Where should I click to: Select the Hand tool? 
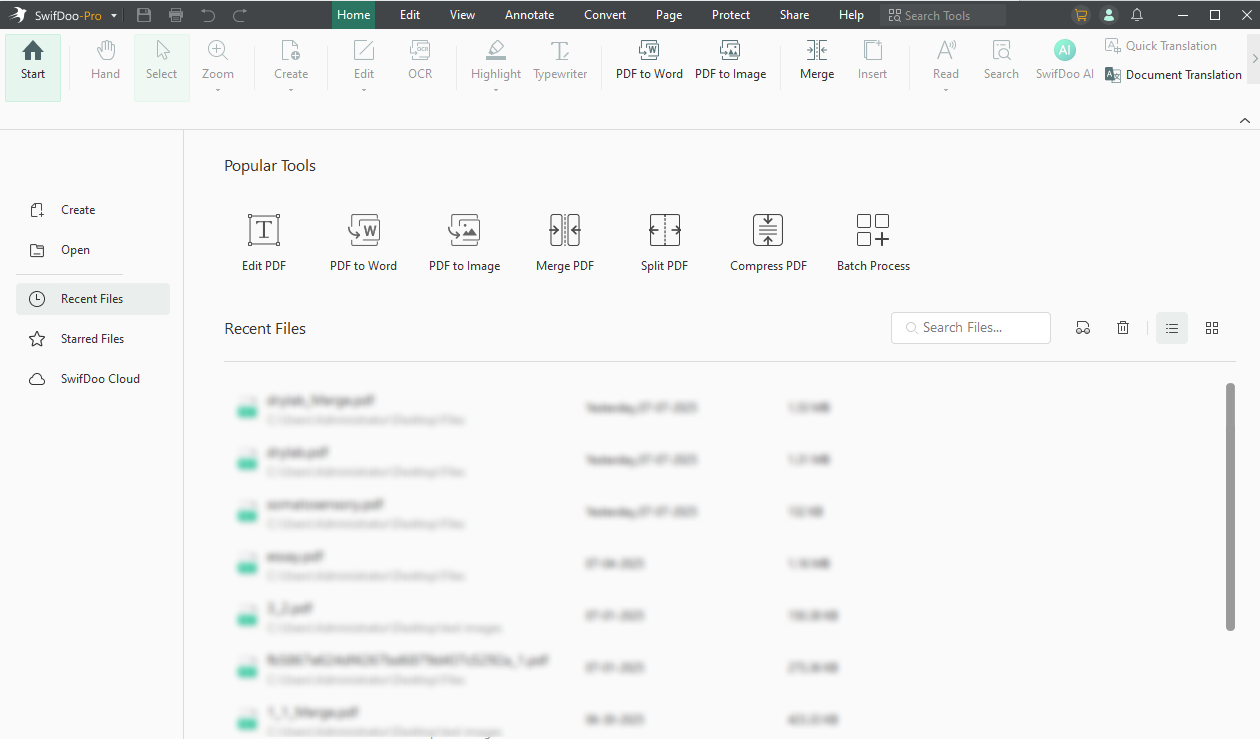coord(105,60)
